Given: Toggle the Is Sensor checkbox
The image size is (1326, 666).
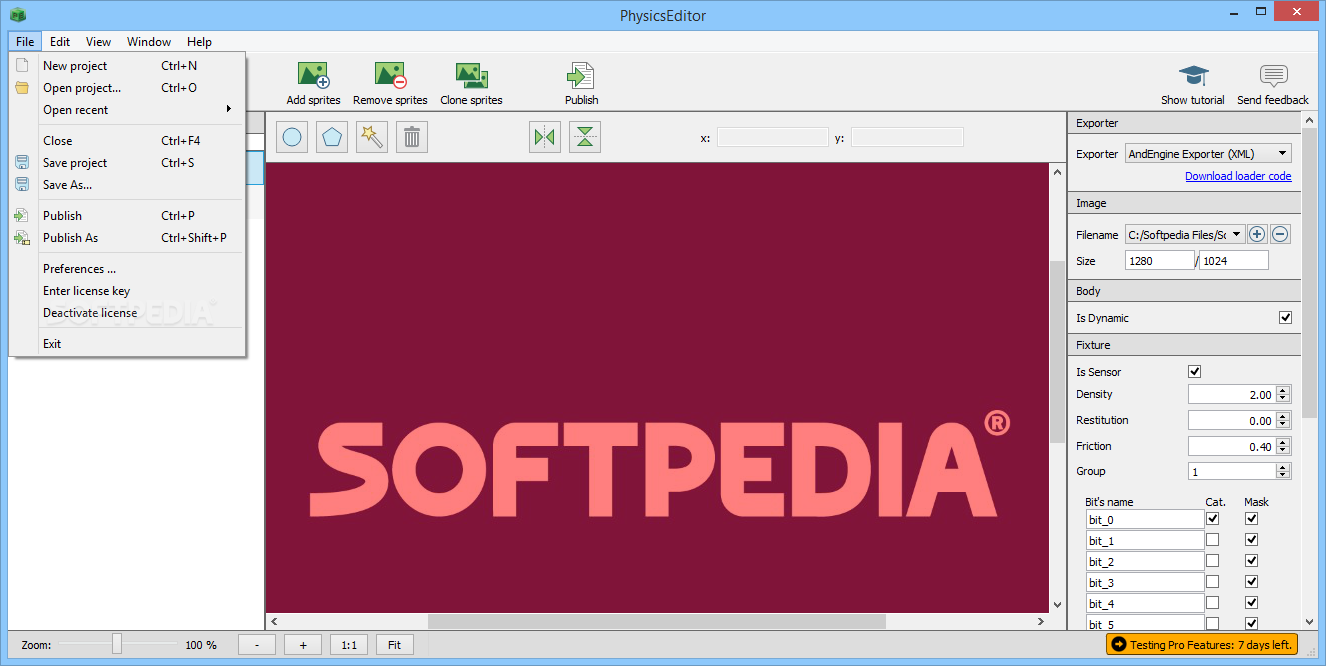Looking at the screenshot, I should 1194,372.
